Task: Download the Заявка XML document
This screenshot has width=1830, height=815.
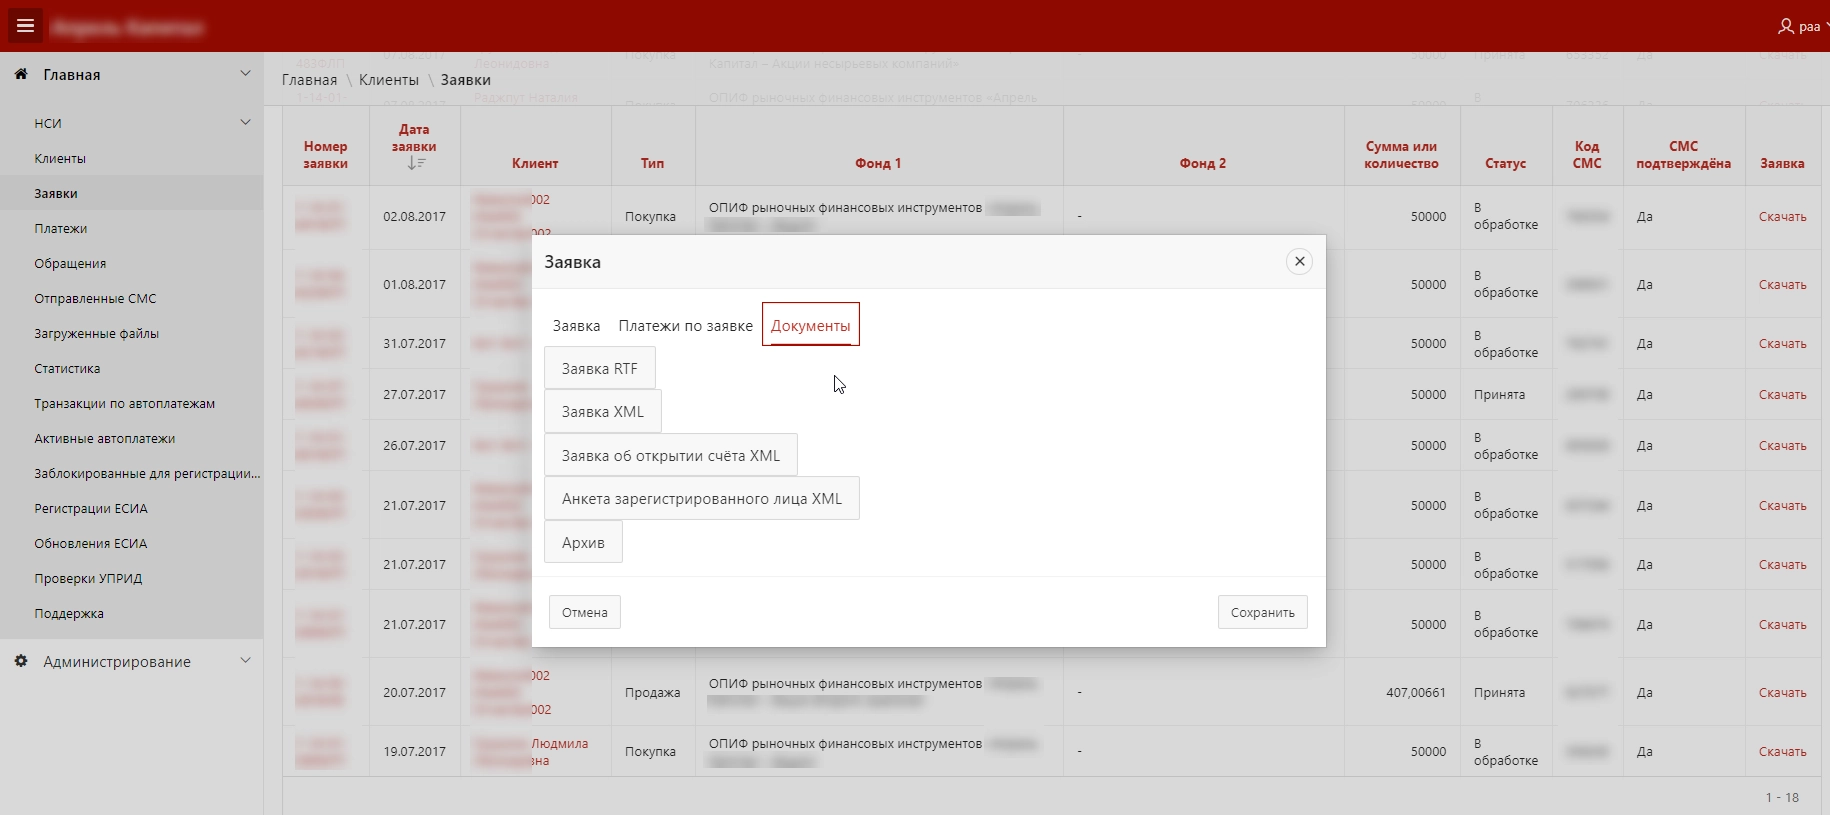Action: 603,411
